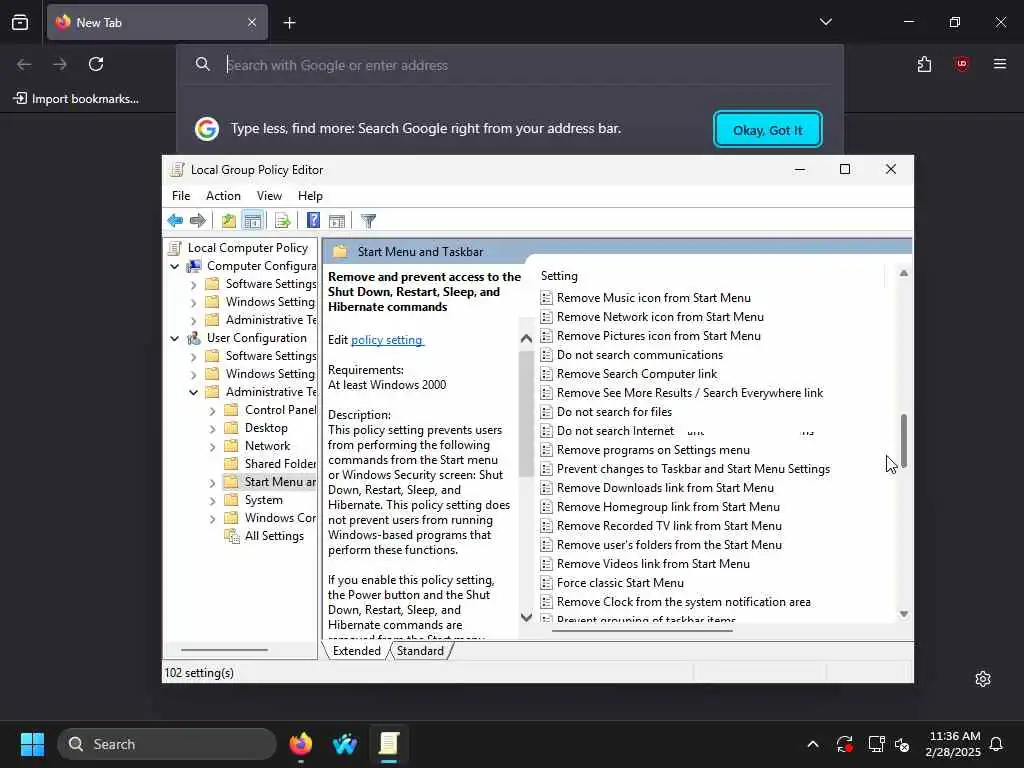The width and height of the screenshot is (1024, 768).
Task: Click volume muted tray icon
Action: [903, 744]
